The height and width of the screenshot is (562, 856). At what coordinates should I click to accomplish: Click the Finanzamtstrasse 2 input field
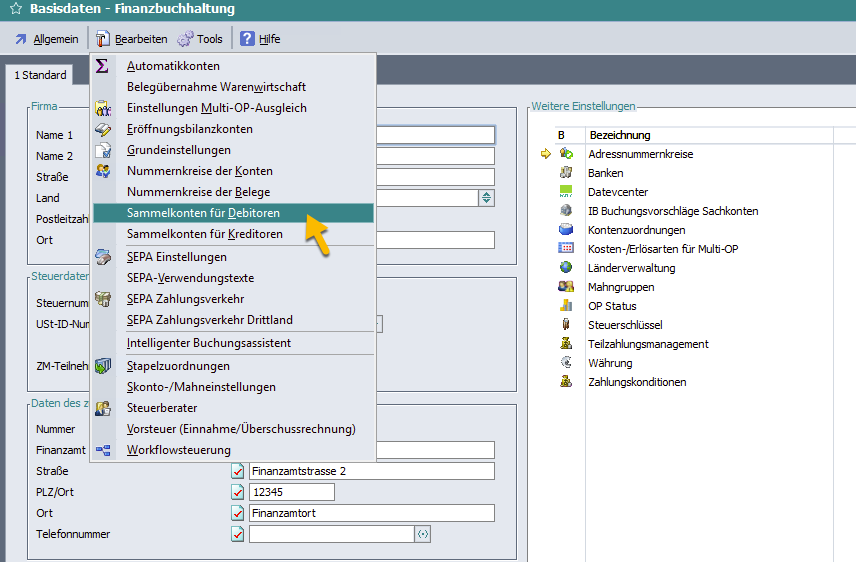click(371, 471)
